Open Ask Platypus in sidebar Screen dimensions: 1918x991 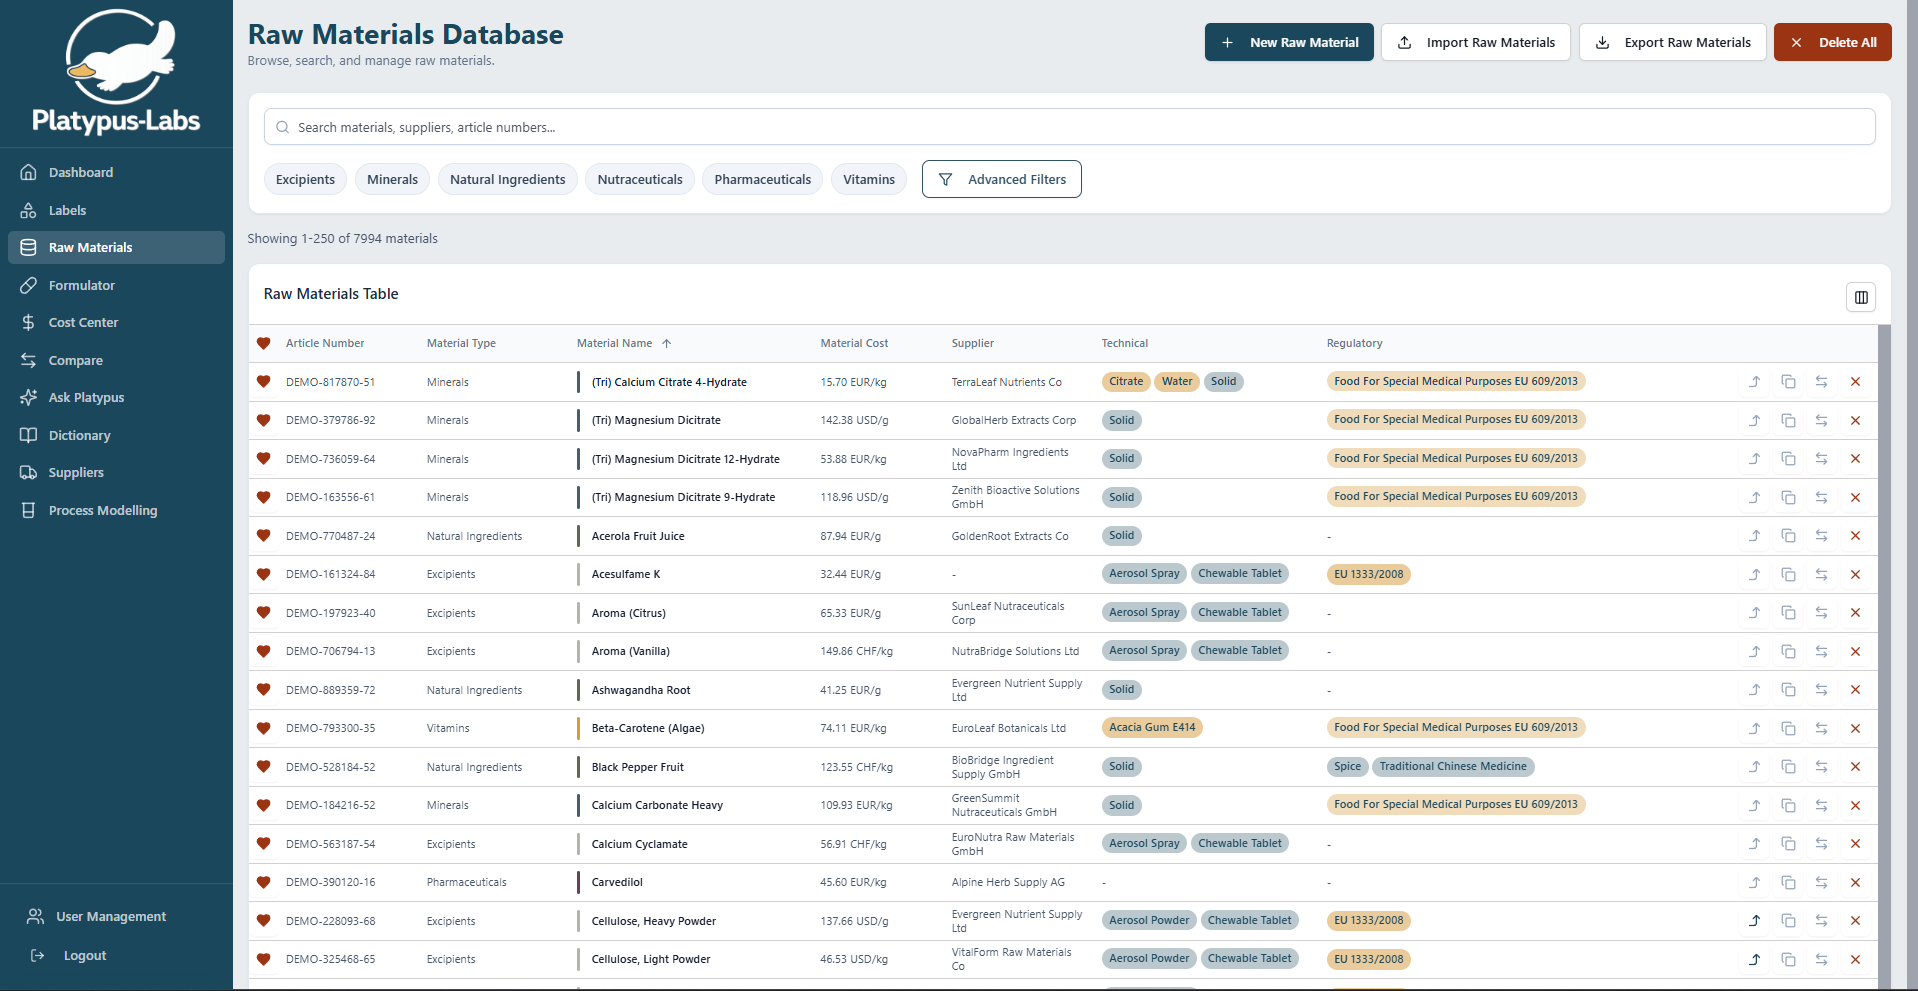(116, 398)
